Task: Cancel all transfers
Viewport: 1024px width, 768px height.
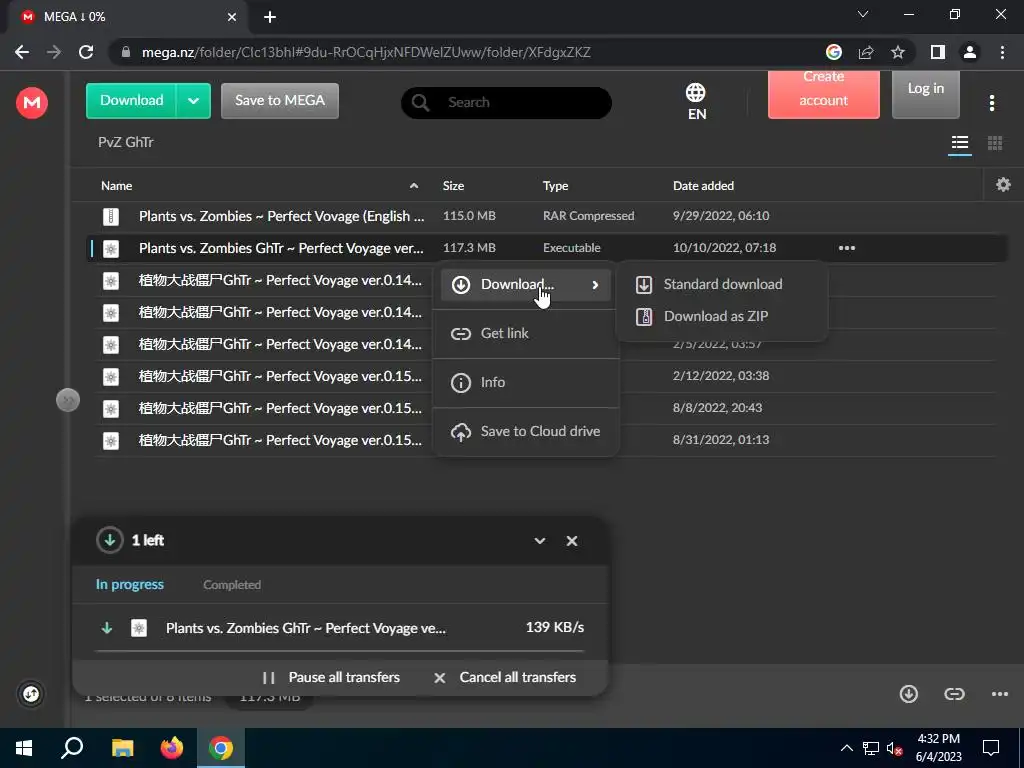Action: point(505,677)
